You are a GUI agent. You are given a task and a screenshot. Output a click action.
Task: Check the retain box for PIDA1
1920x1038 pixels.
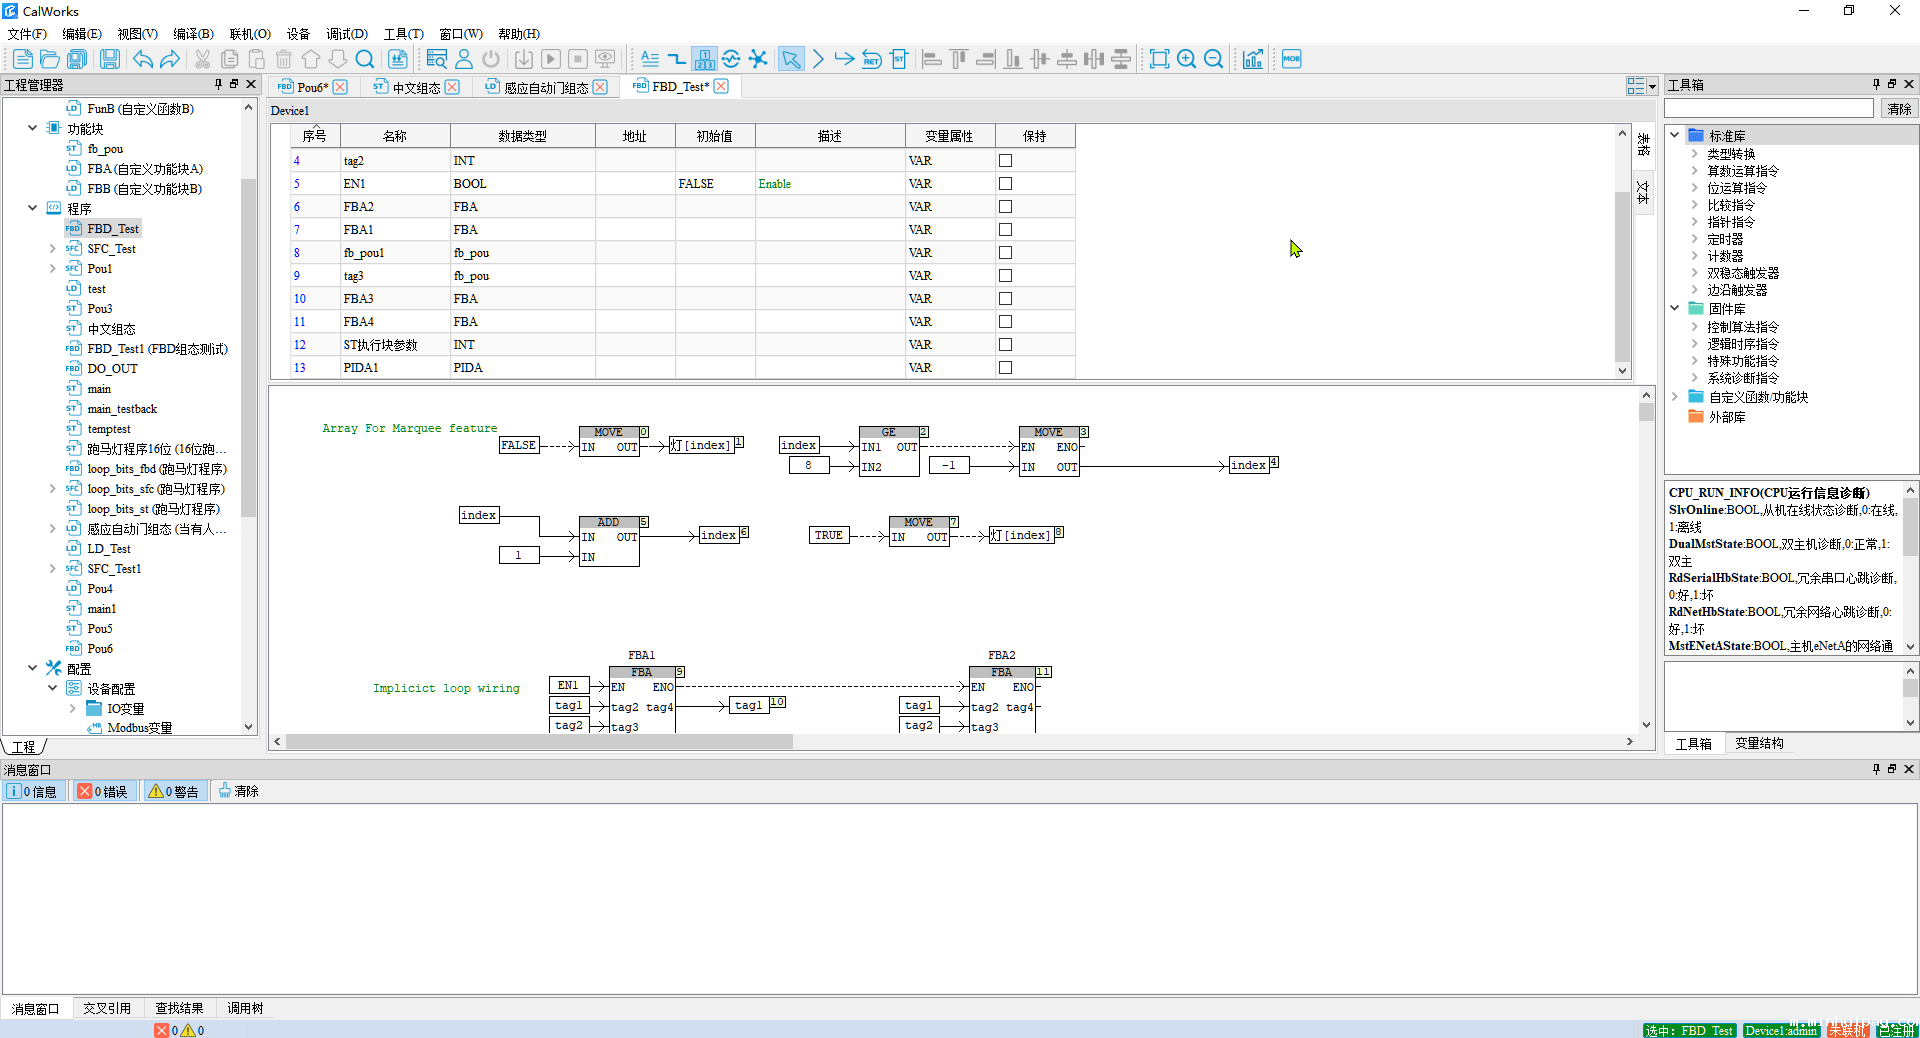[x=1005, y=368]
